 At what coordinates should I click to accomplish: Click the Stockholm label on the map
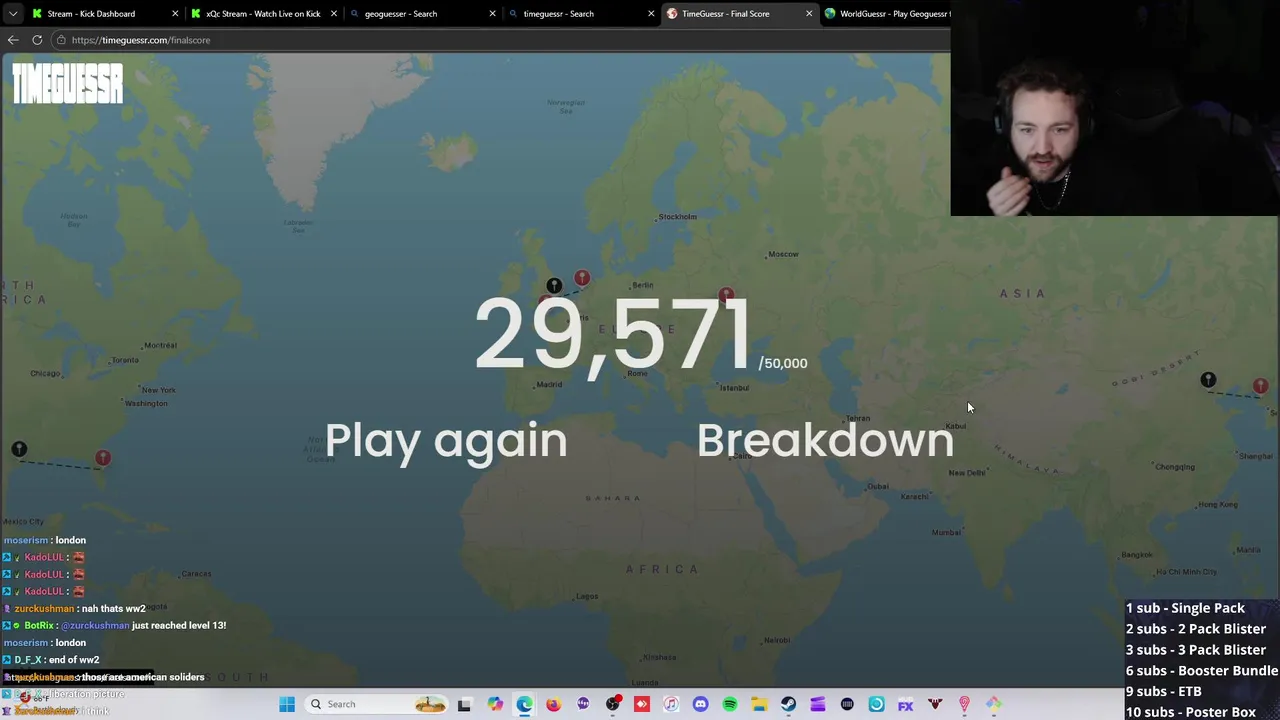coord(677,217)
